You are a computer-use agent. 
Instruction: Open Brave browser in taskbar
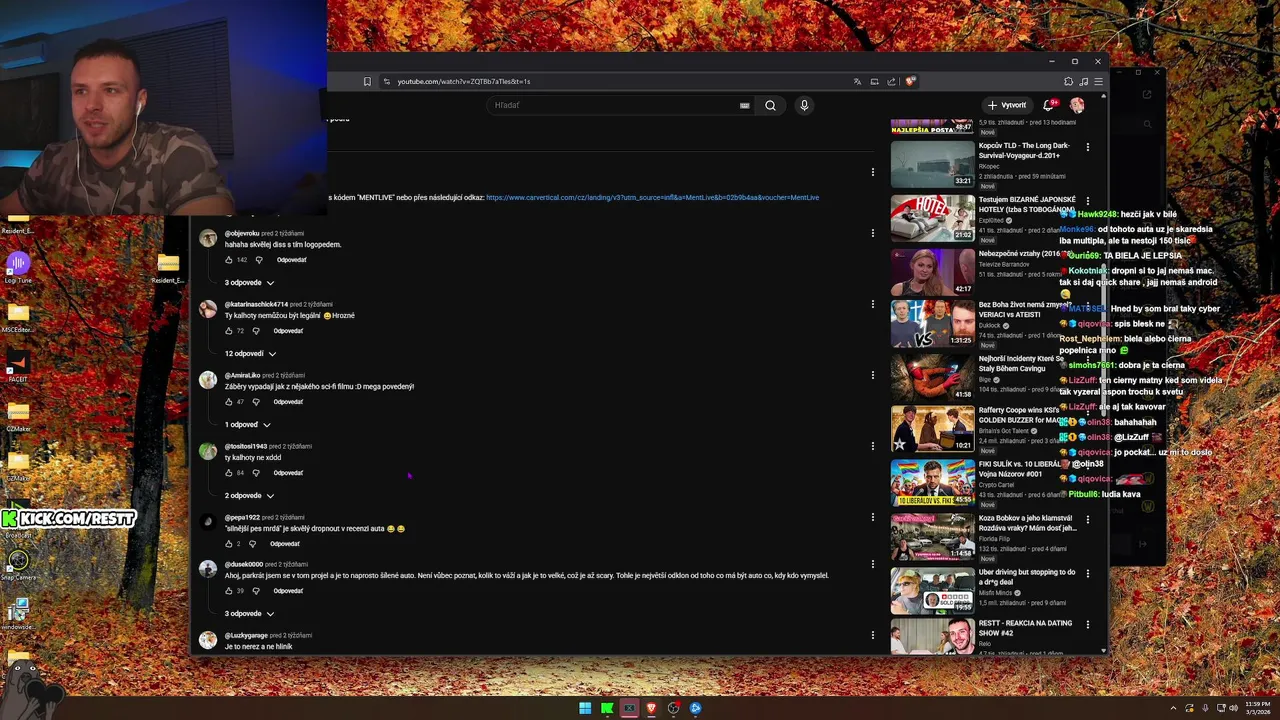click(651, 708)
